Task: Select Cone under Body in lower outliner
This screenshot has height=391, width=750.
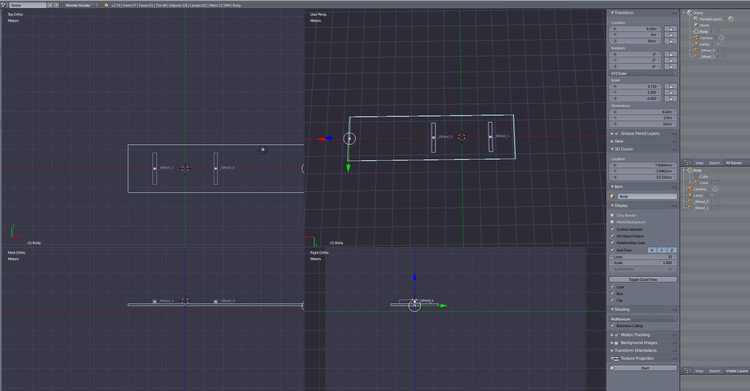Action: (x=704, y=183)
